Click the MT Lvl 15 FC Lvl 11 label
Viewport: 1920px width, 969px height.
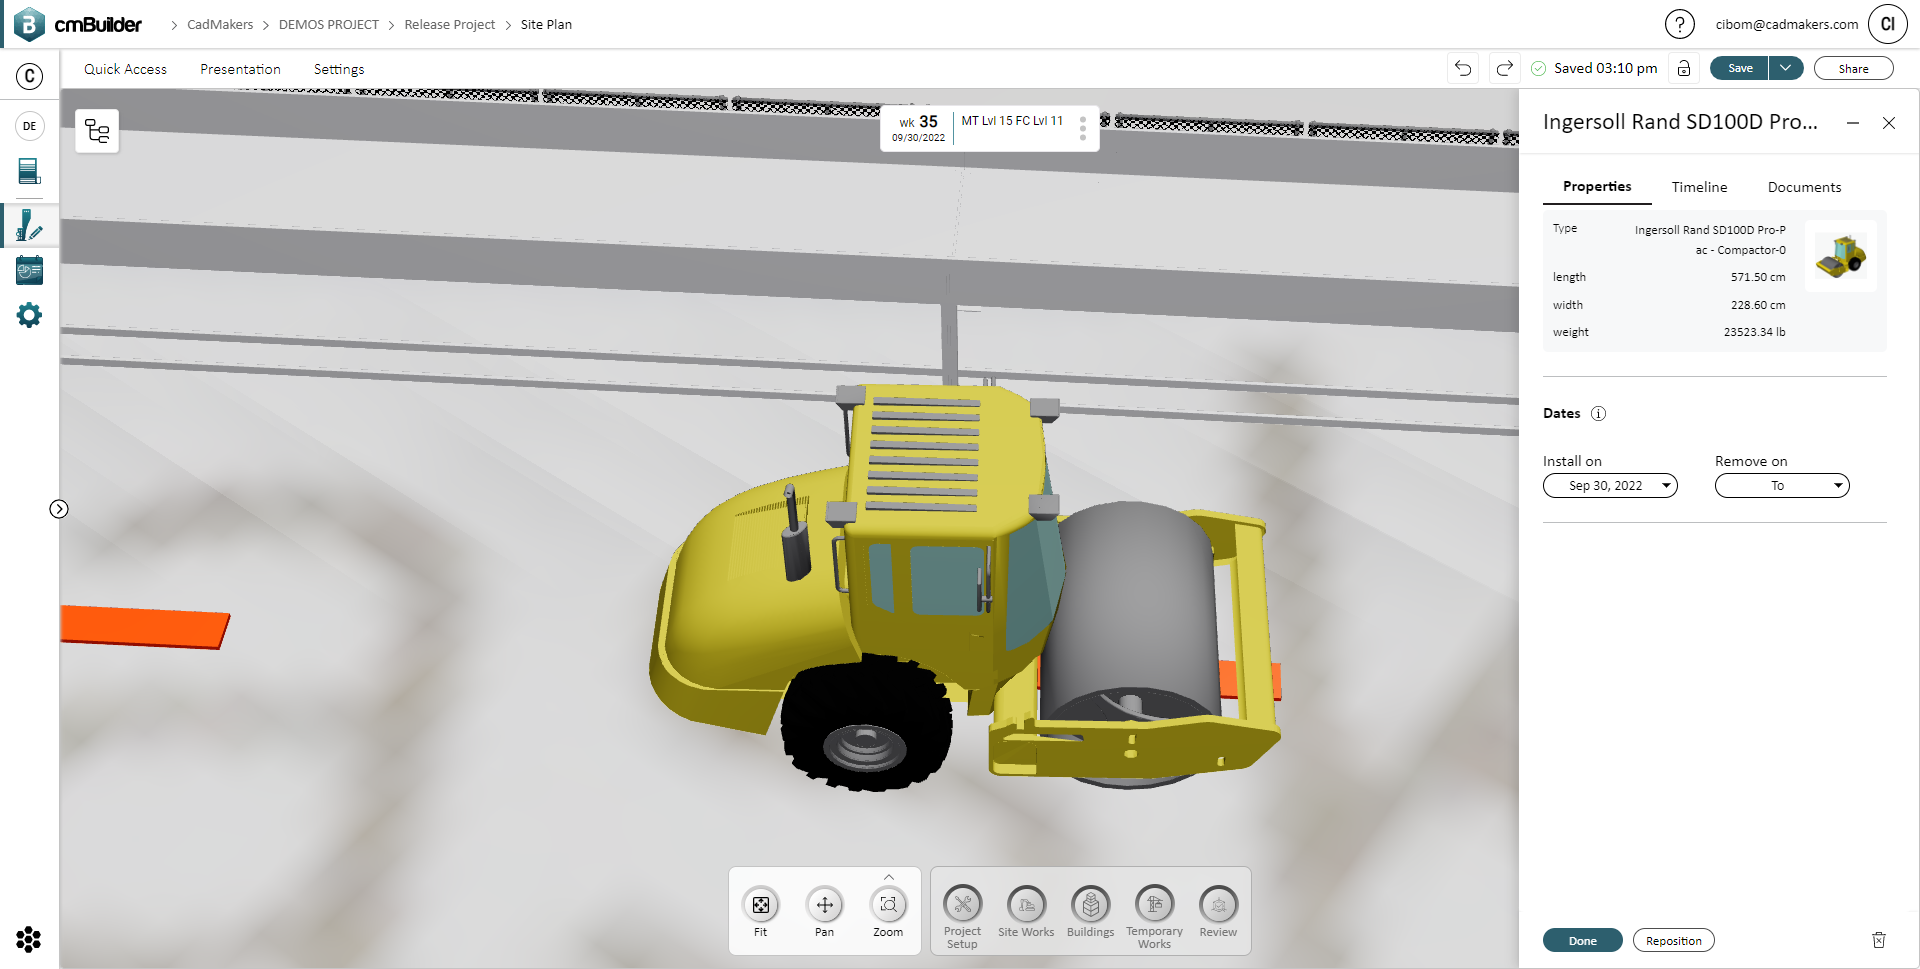point(1012,121)
